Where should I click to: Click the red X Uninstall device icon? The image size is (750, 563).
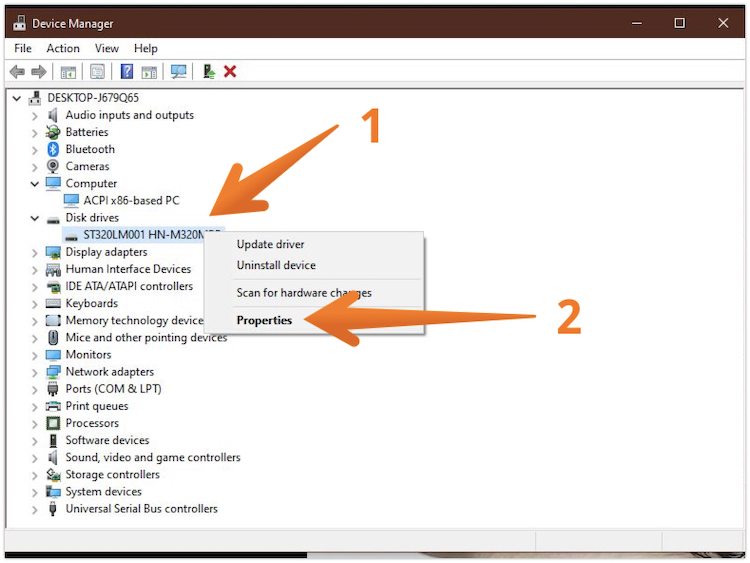[230, 72]
